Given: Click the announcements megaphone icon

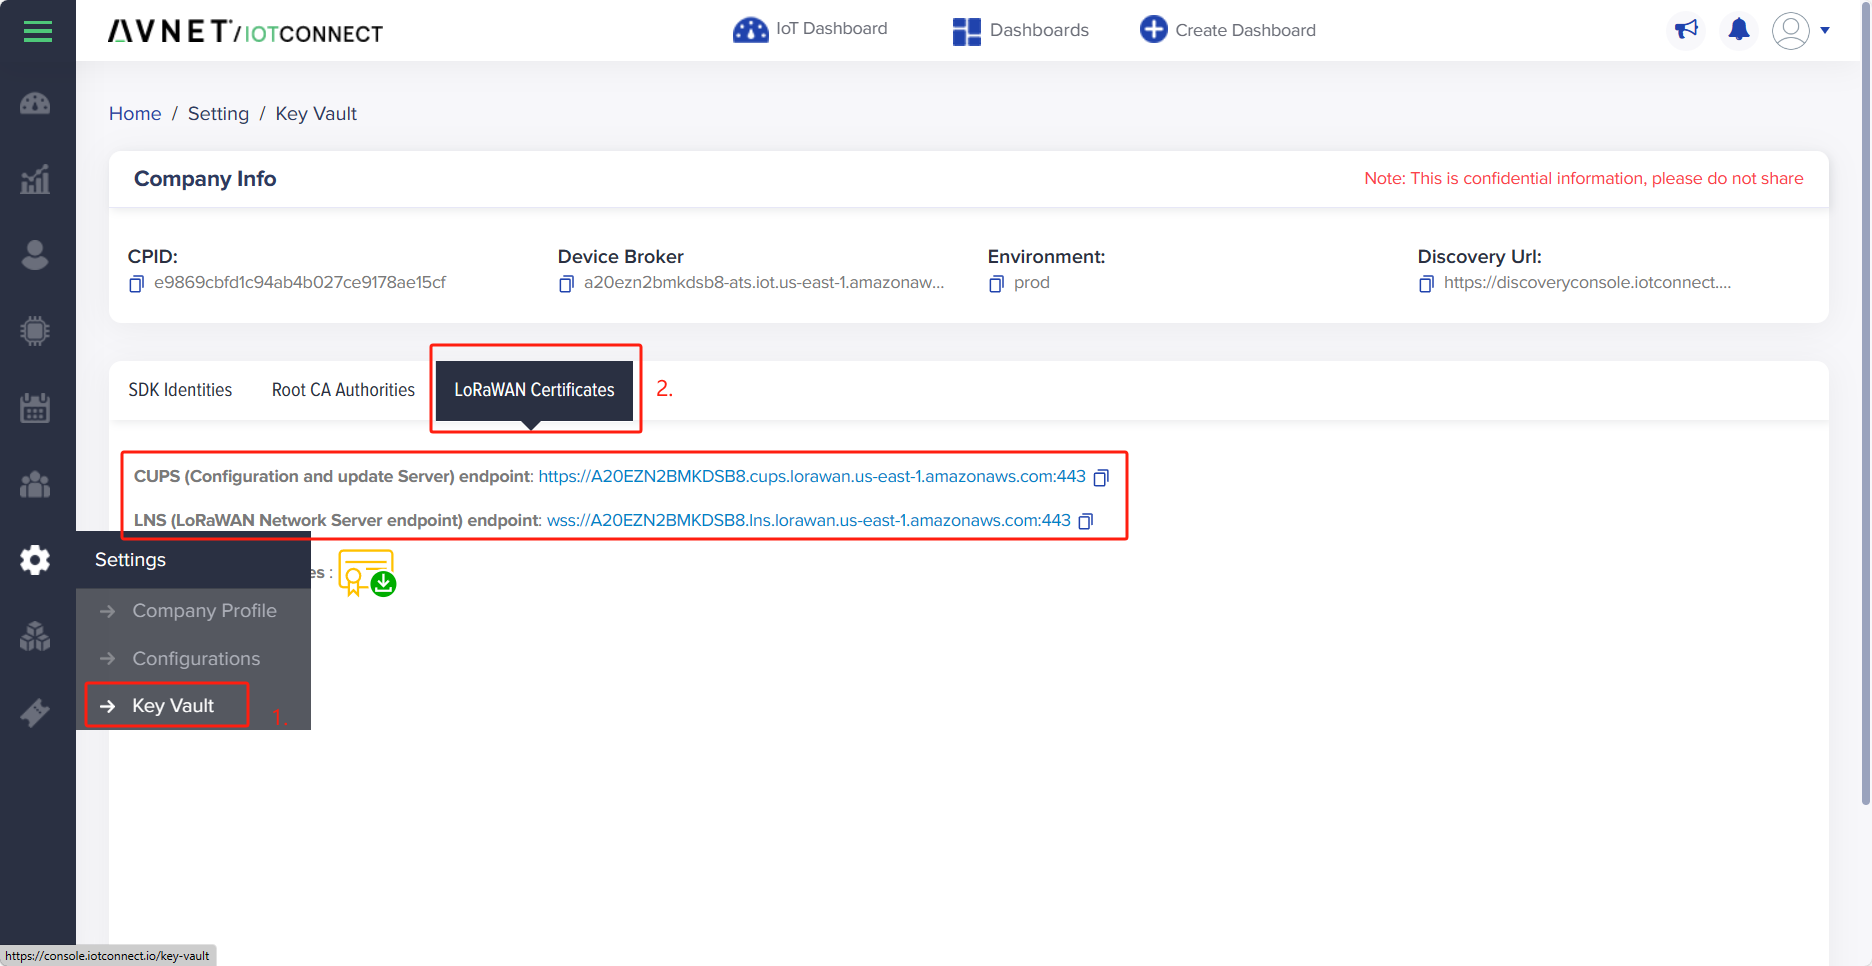Looking at the screenshot, I should tap(1686, 30).
